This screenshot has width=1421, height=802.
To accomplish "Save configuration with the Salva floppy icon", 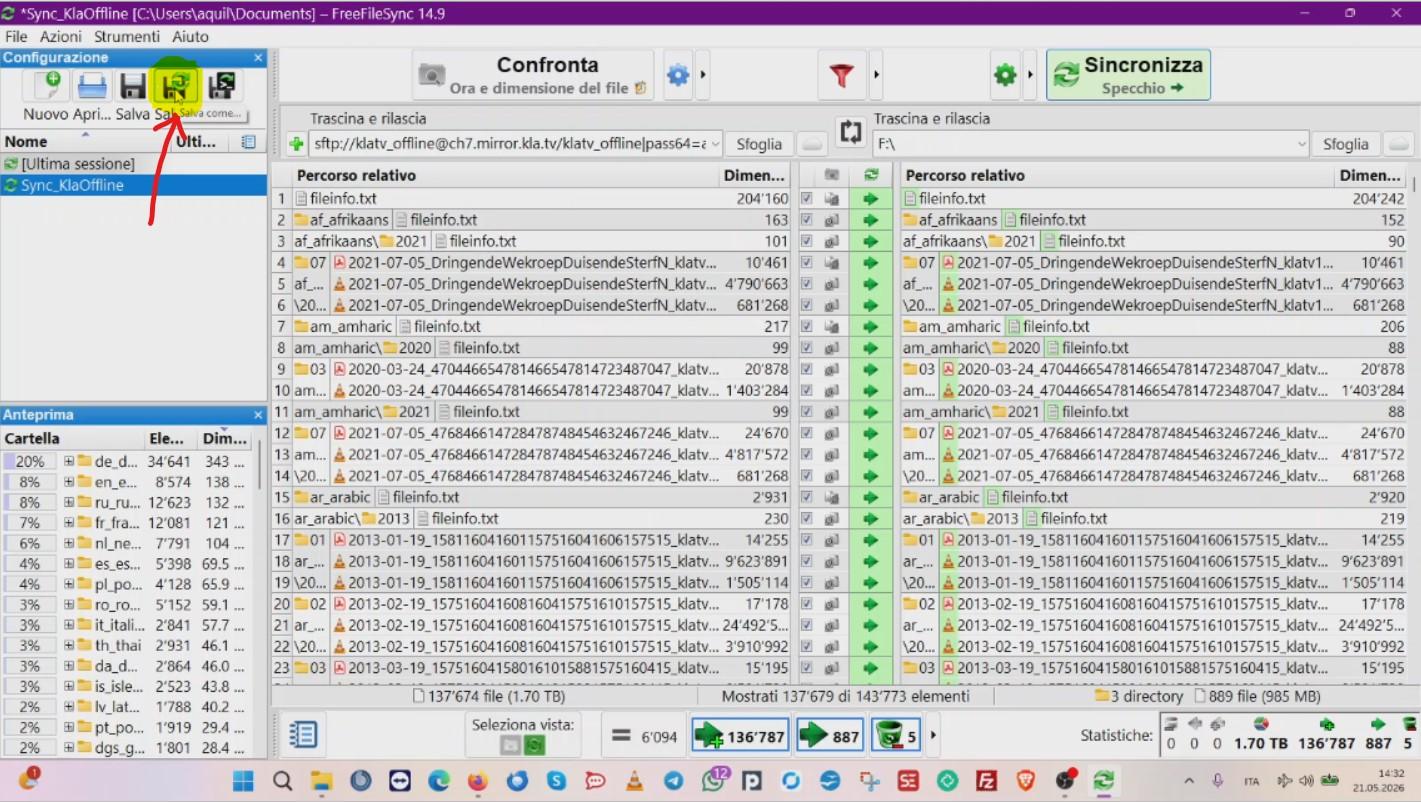I will coord(132,86).
